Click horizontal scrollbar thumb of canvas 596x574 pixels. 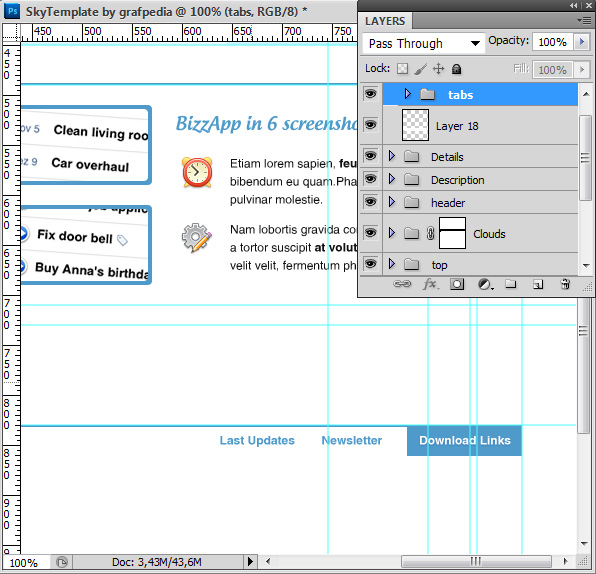tap(476, 561)
